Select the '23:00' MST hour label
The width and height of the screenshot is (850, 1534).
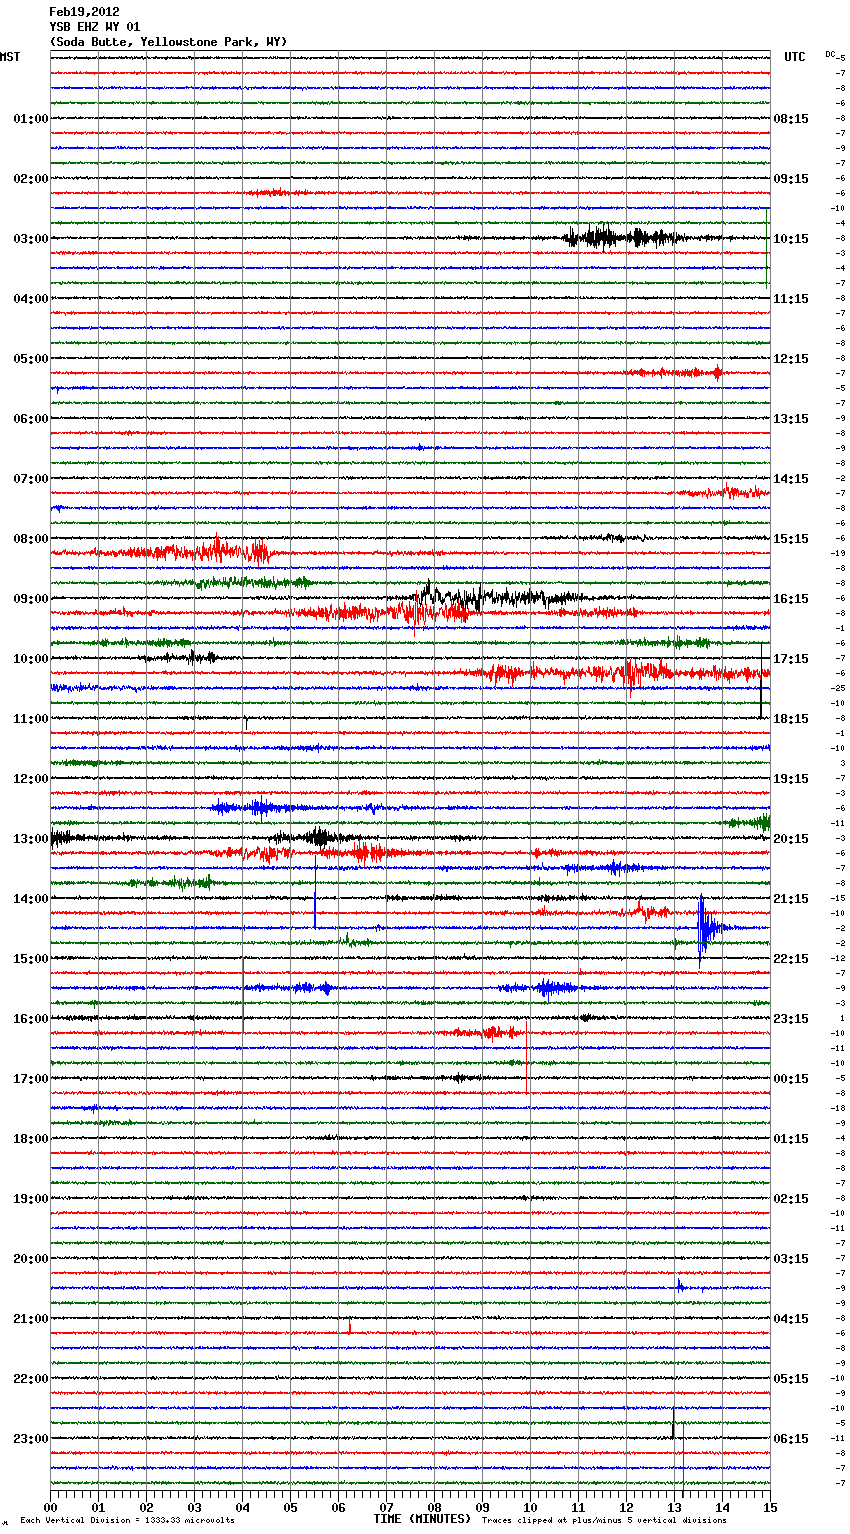coord(31,1439)
